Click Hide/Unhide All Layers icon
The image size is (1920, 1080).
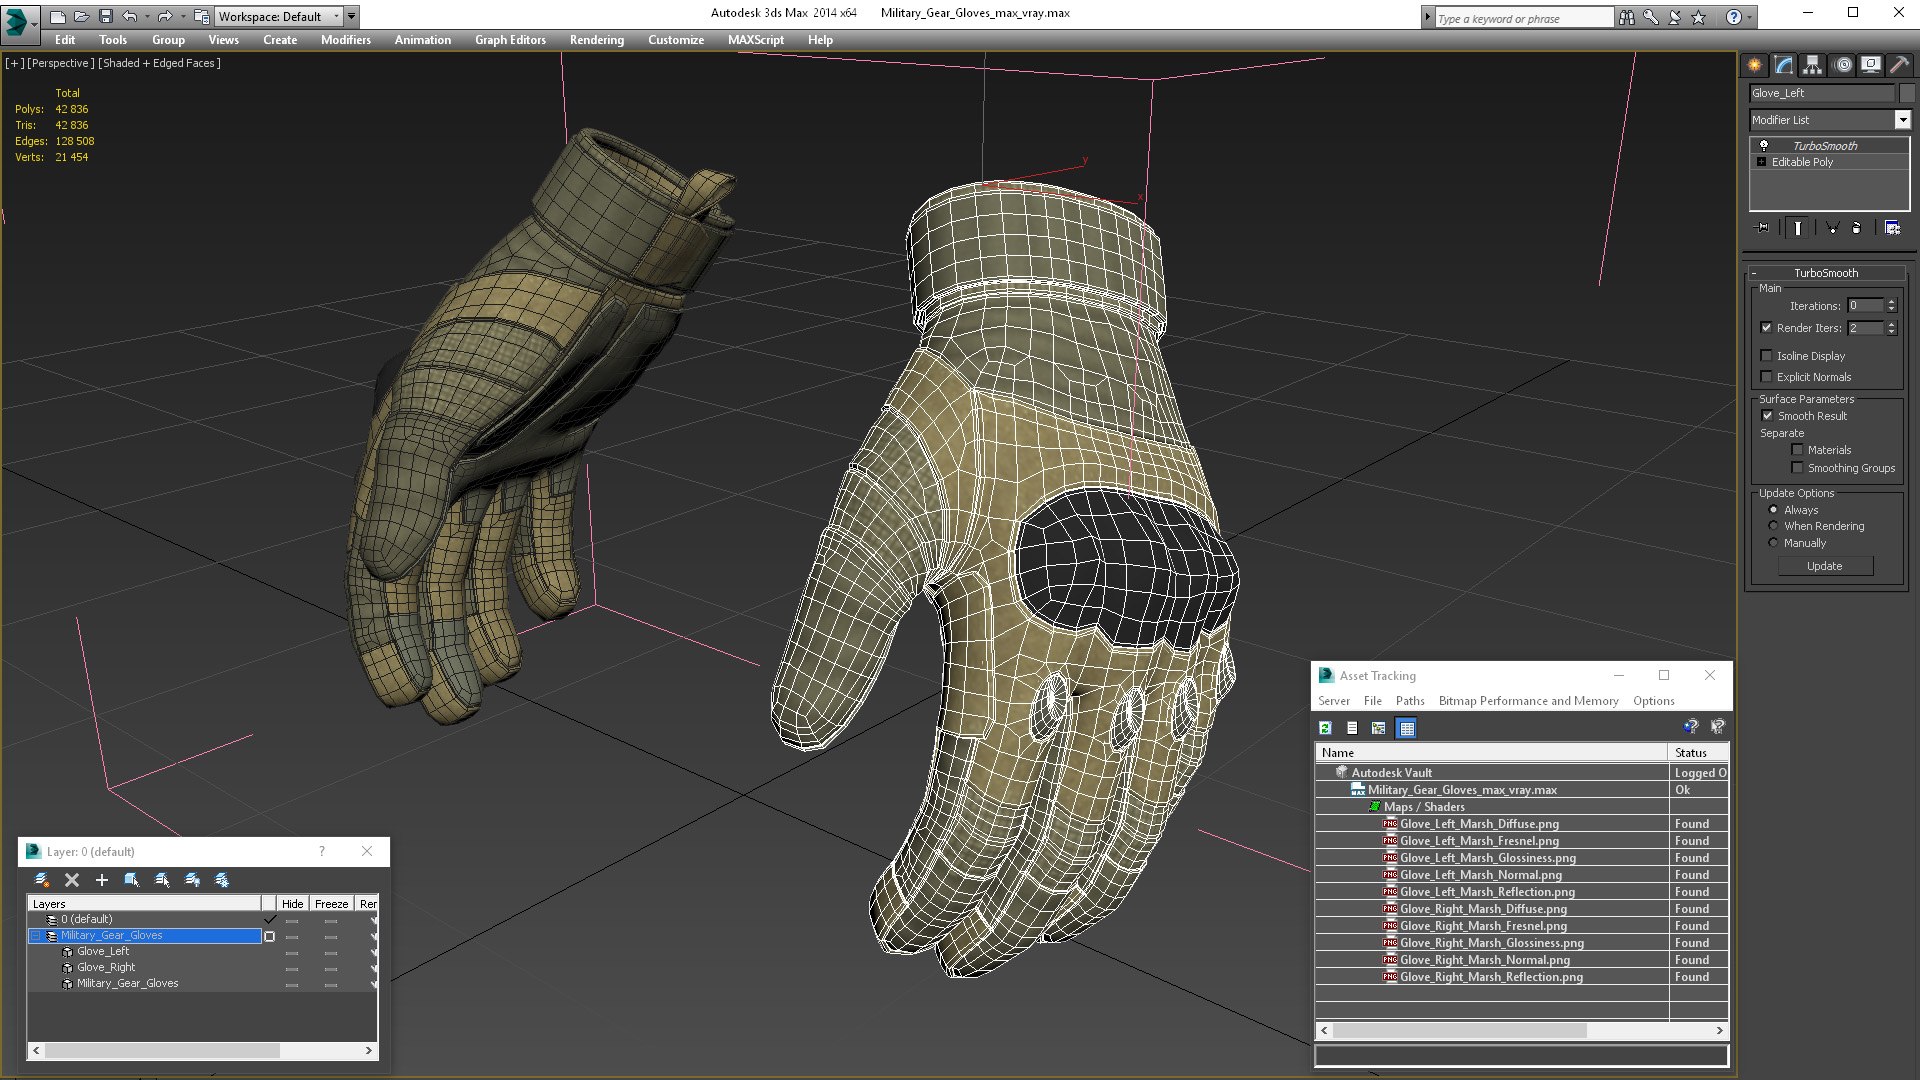tap(192, 880)
